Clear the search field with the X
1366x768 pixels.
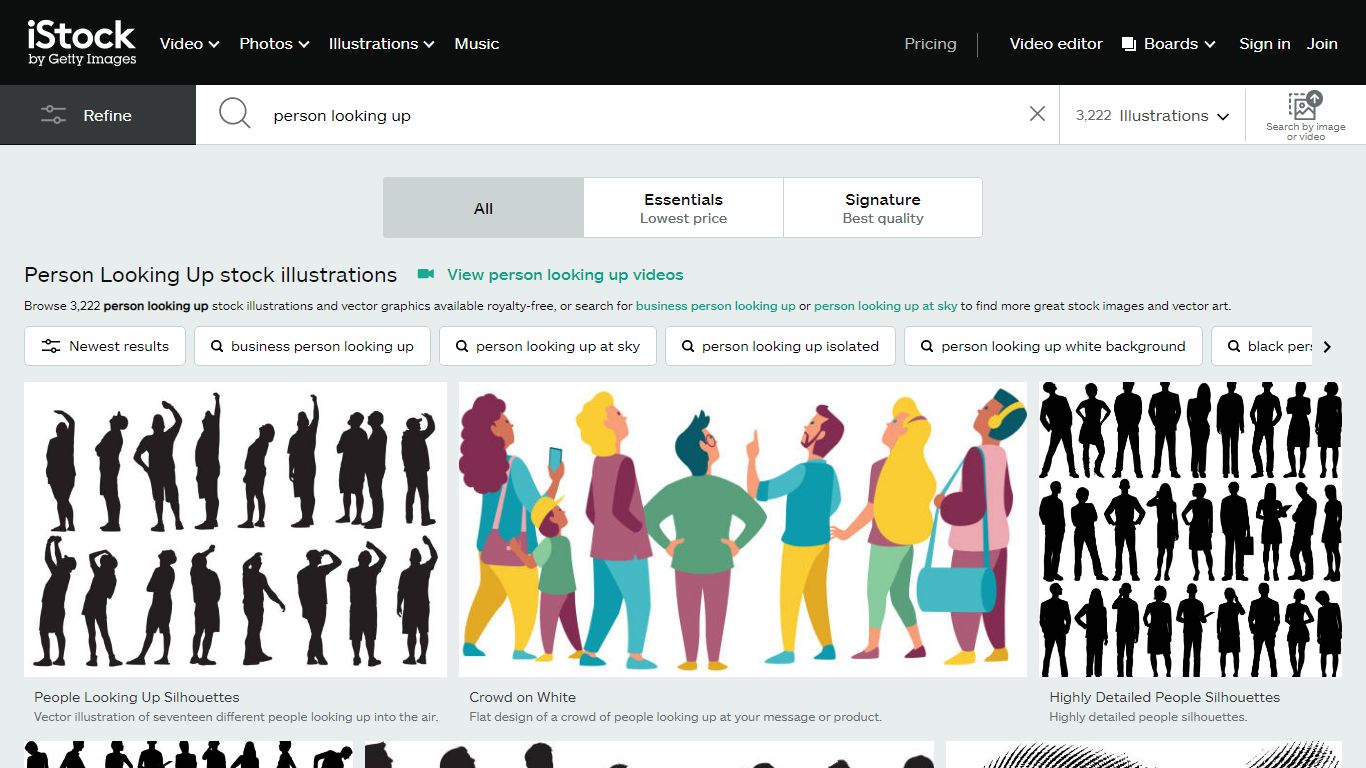pyautogui.click(x=1037, y=114)
